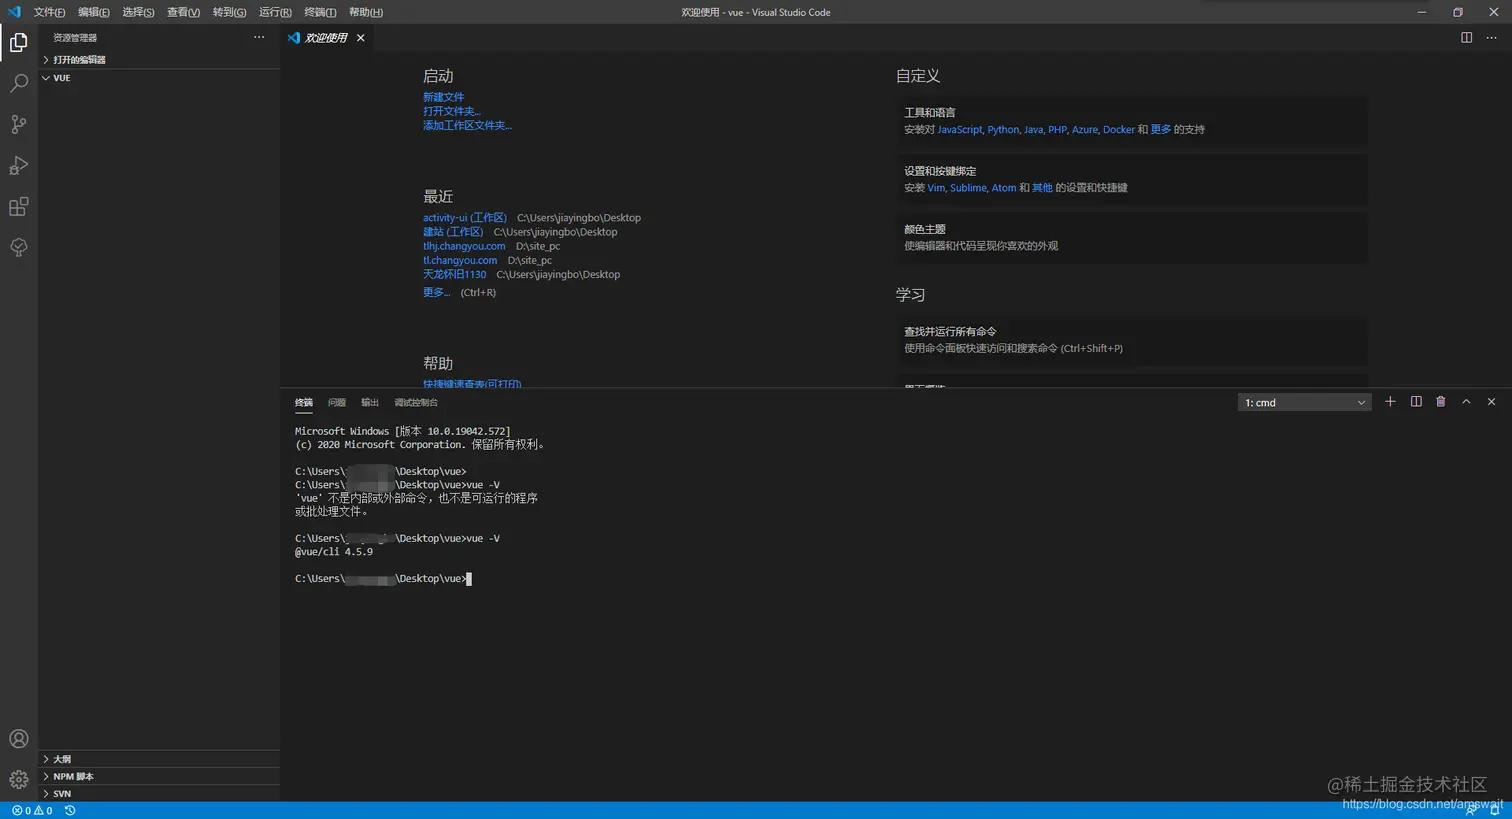Switch to the 终端 panel tab

304,402
